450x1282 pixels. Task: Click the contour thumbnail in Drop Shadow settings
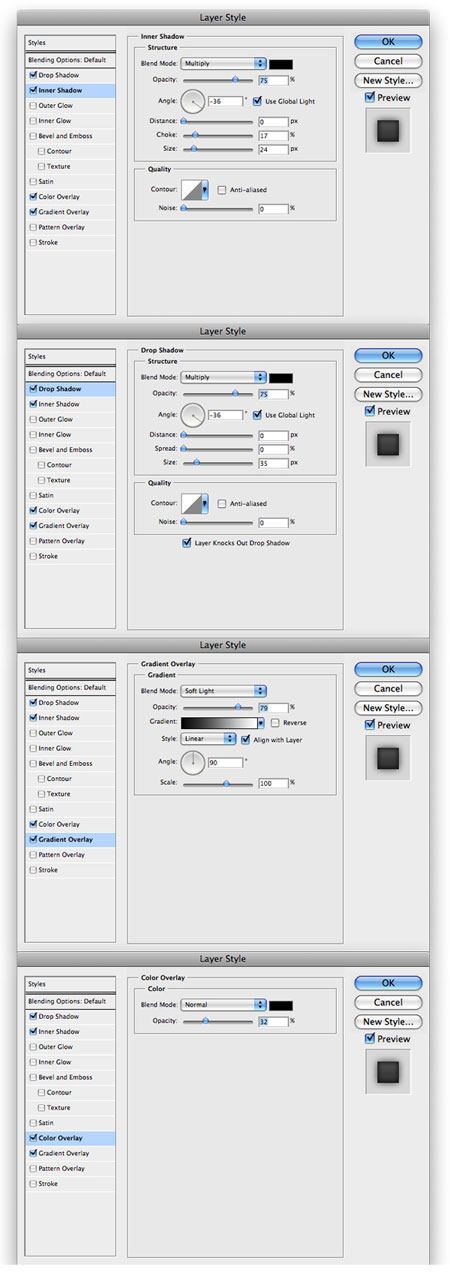(x=190, y=504)
